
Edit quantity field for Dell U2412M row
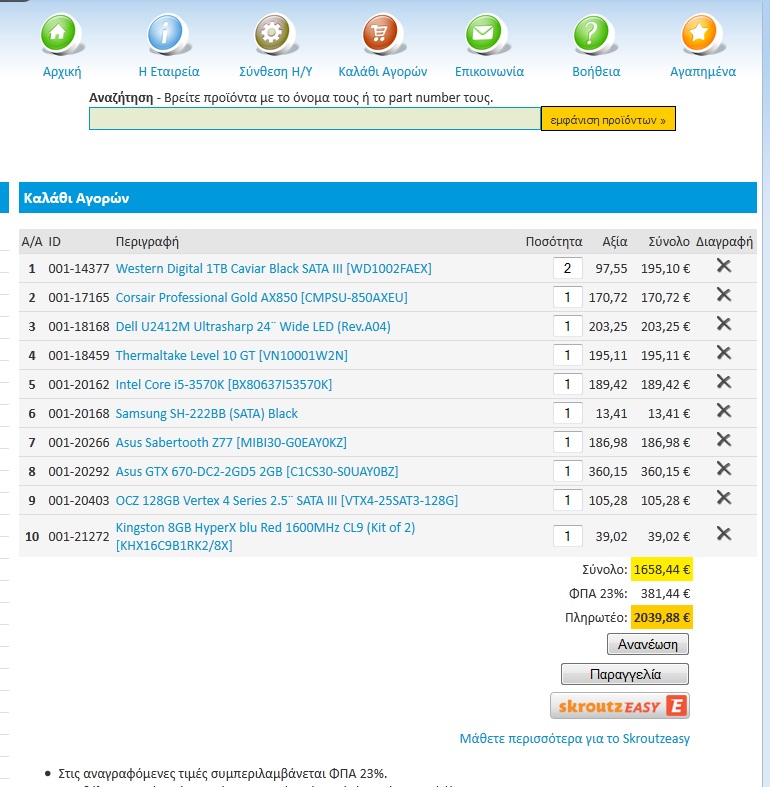(x=568, y=326)
